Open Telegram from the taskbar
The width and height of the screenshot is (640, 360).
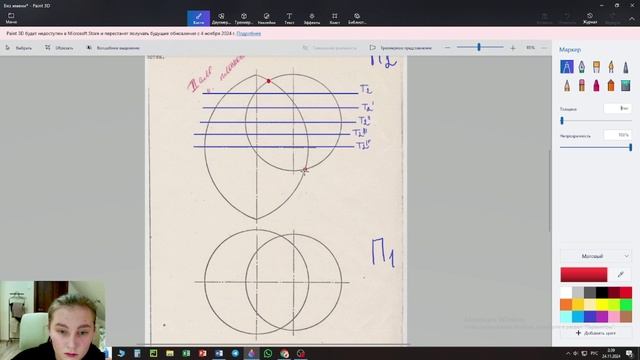pyautogui.click(x=235, y=353)
